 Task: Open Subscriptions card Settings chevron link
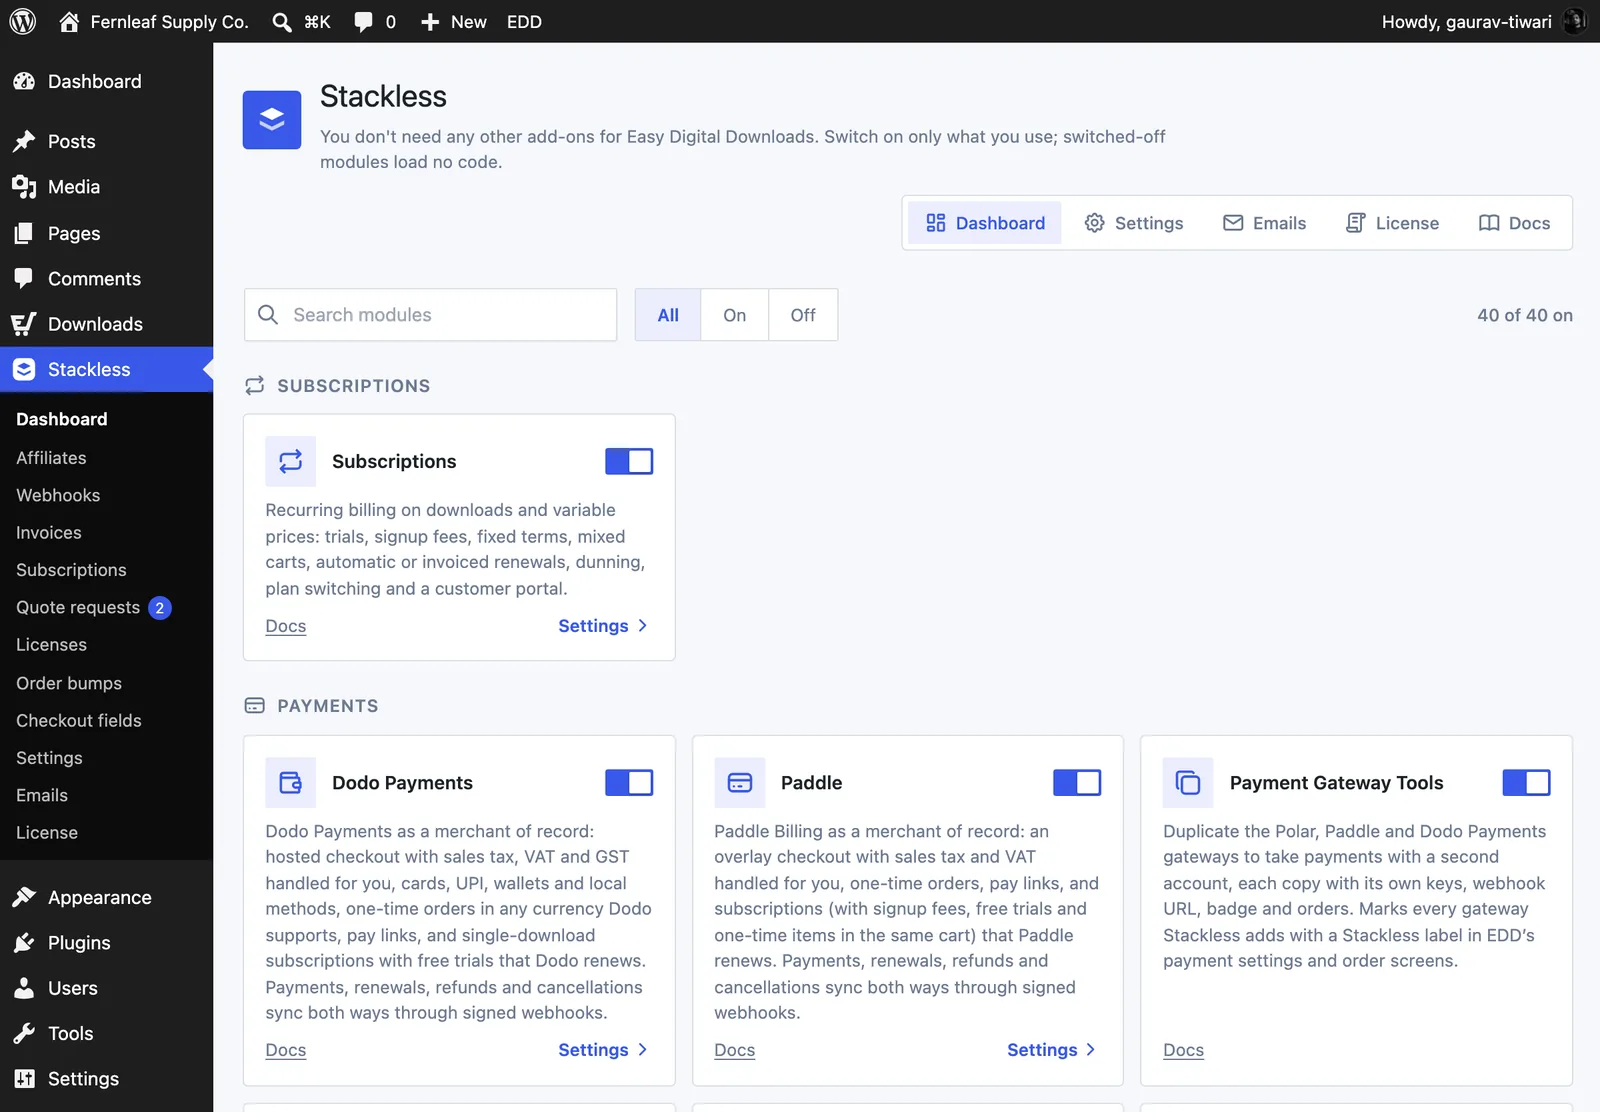pyautogui.click(x=603, y=626)
